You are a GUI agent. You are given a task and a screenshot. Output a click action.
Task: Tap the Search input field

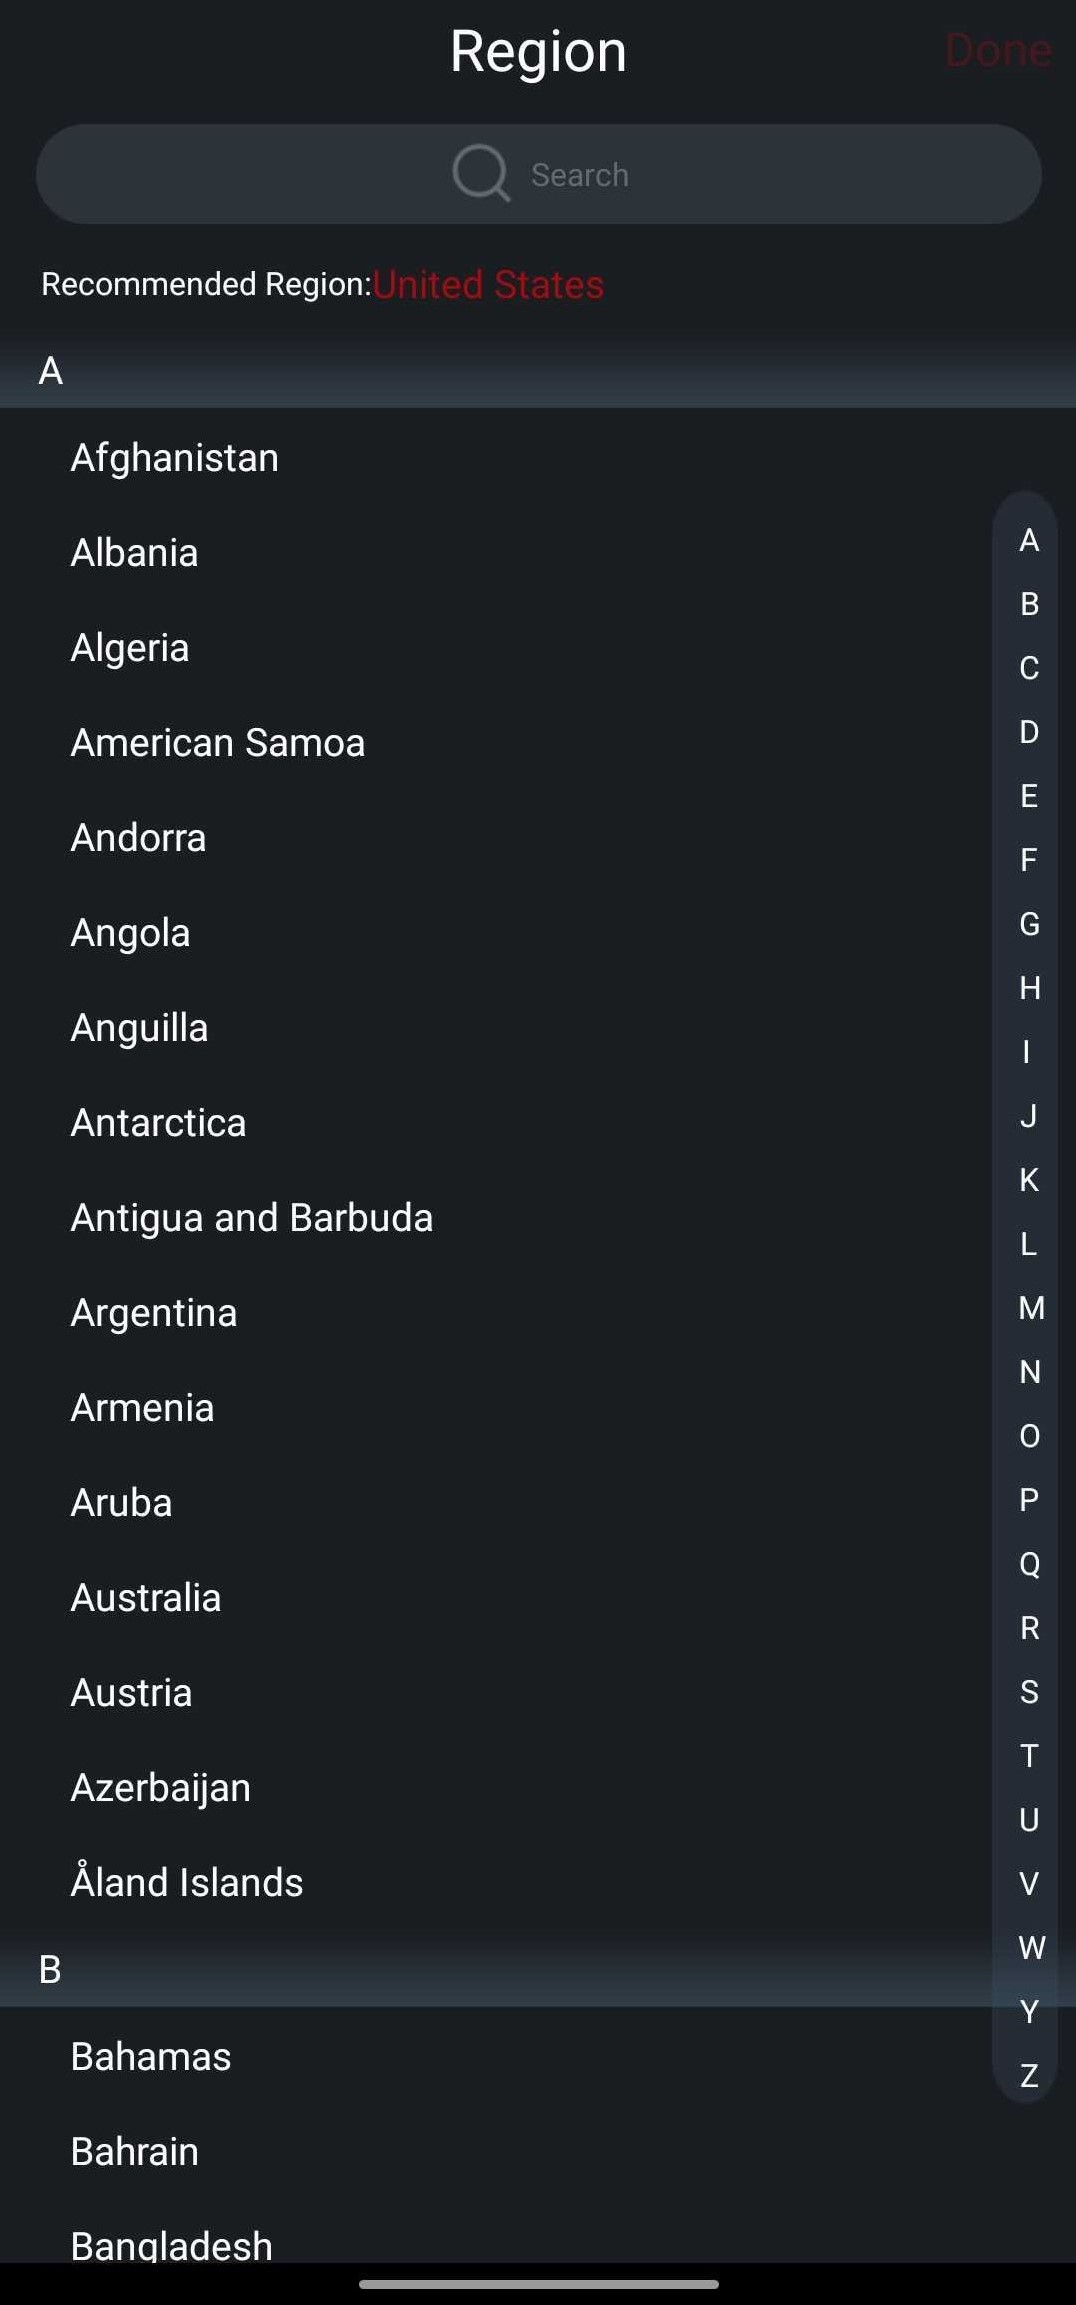[538, 174]
